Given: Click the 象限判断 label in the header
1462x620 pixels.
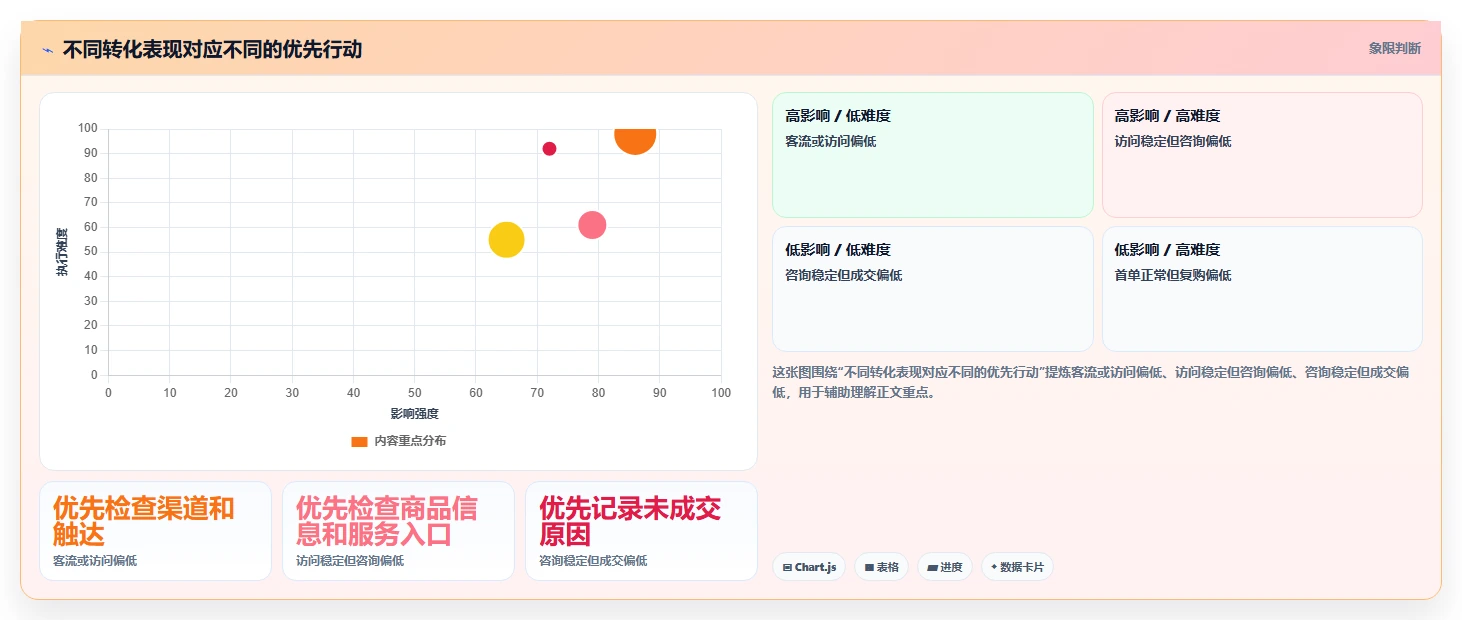Looking at the screenshot, I should (1394, 48).
